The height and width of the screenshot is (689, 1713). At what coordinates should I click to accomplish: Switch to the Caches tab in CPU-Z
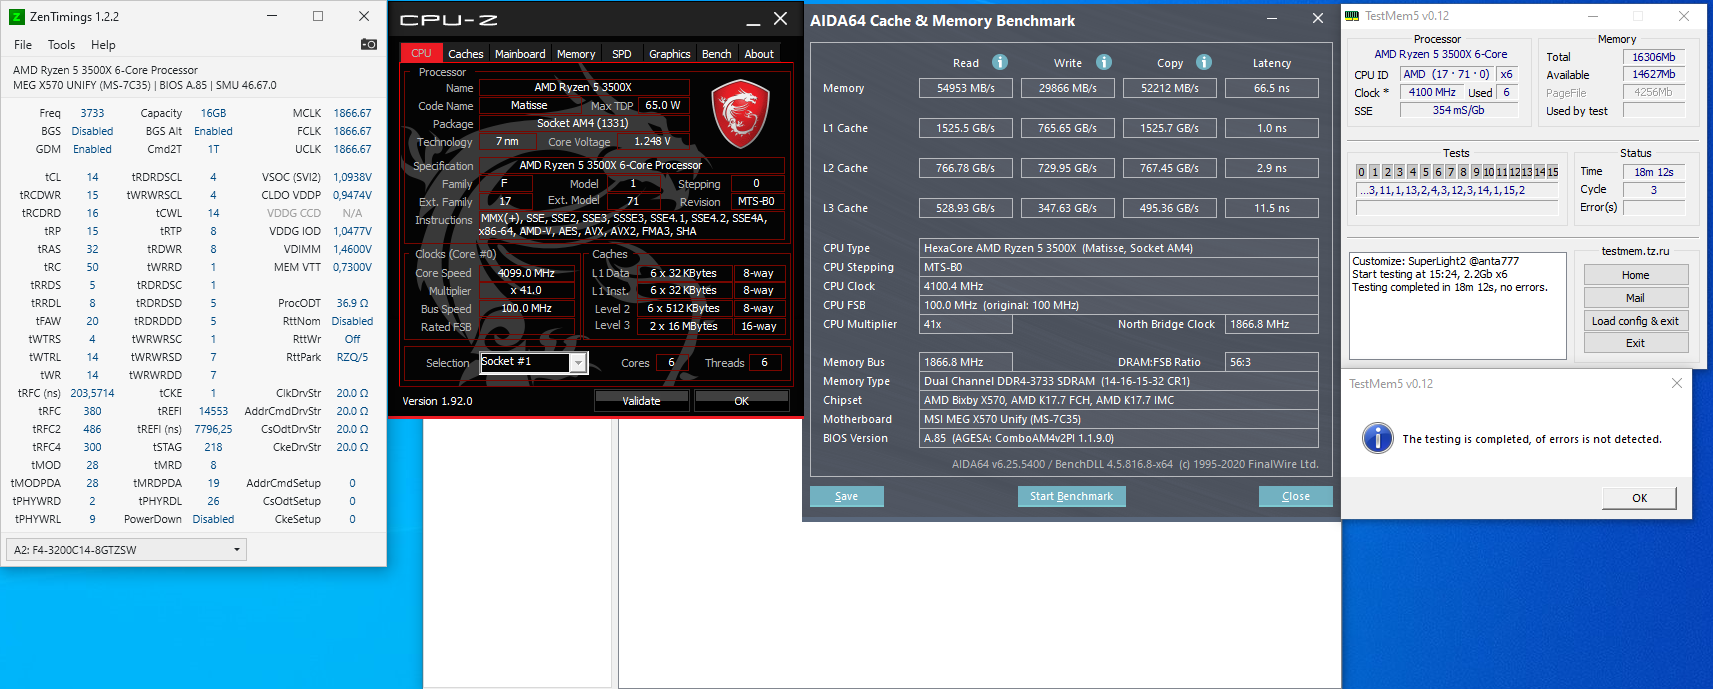pyautogui.click(x=465, y=54)
